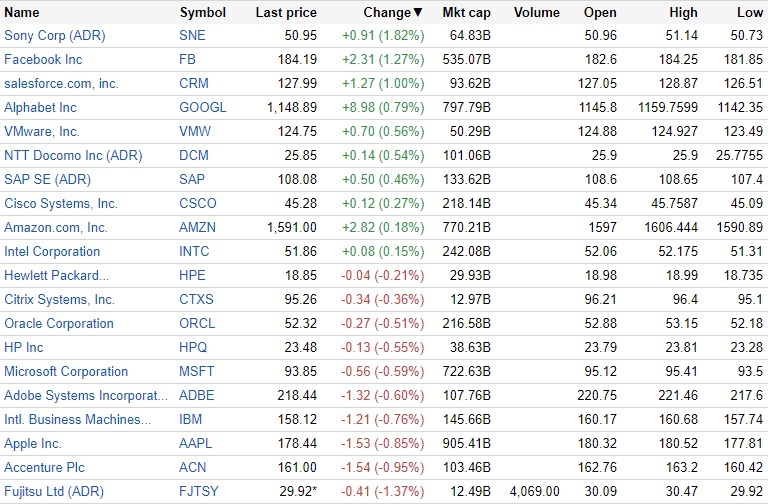Select the VMware, Inc. link

click(42, 131)
